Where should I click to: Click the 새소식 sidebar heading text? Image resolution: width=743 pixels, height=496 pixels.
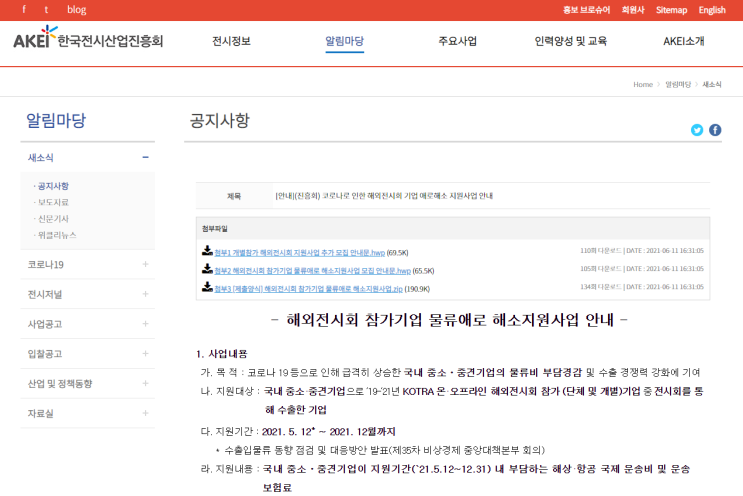[x=41, y=158]
